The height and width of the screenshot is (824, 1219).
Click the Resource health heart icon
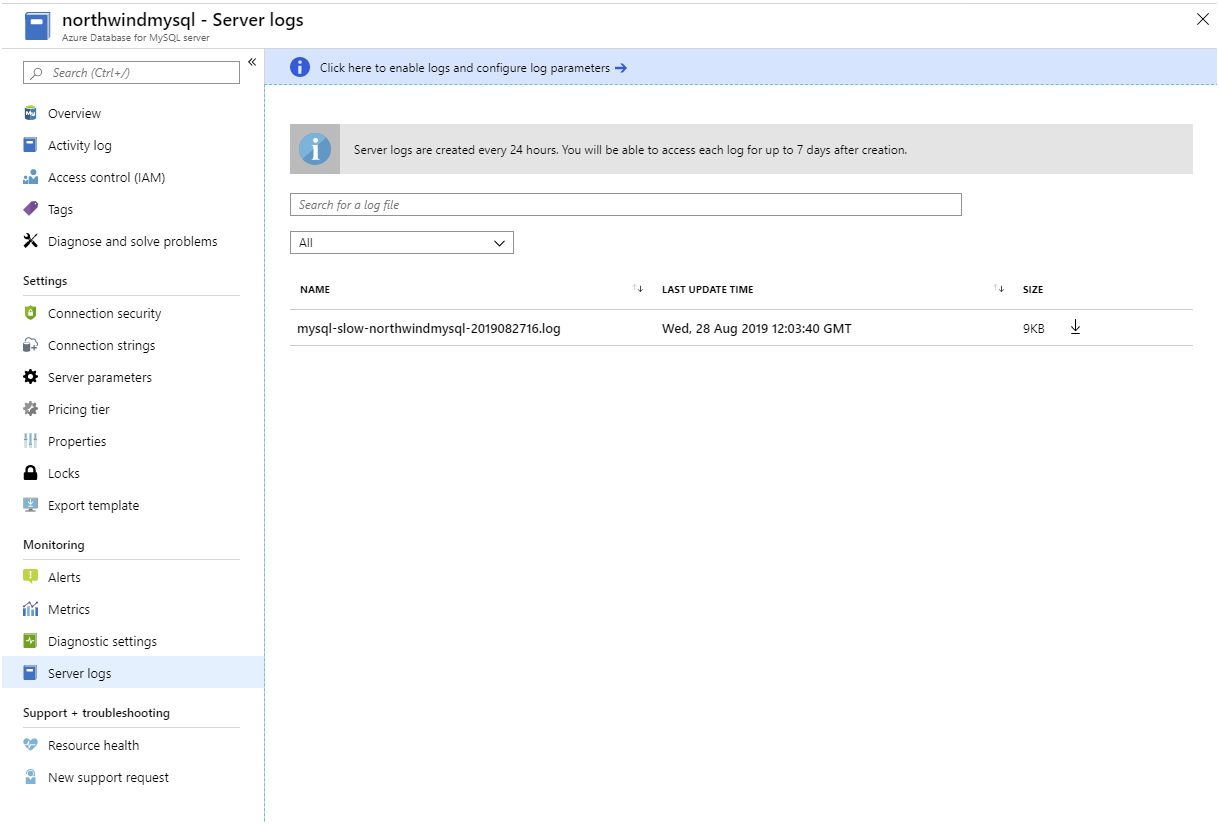click(x=30, y=745)
